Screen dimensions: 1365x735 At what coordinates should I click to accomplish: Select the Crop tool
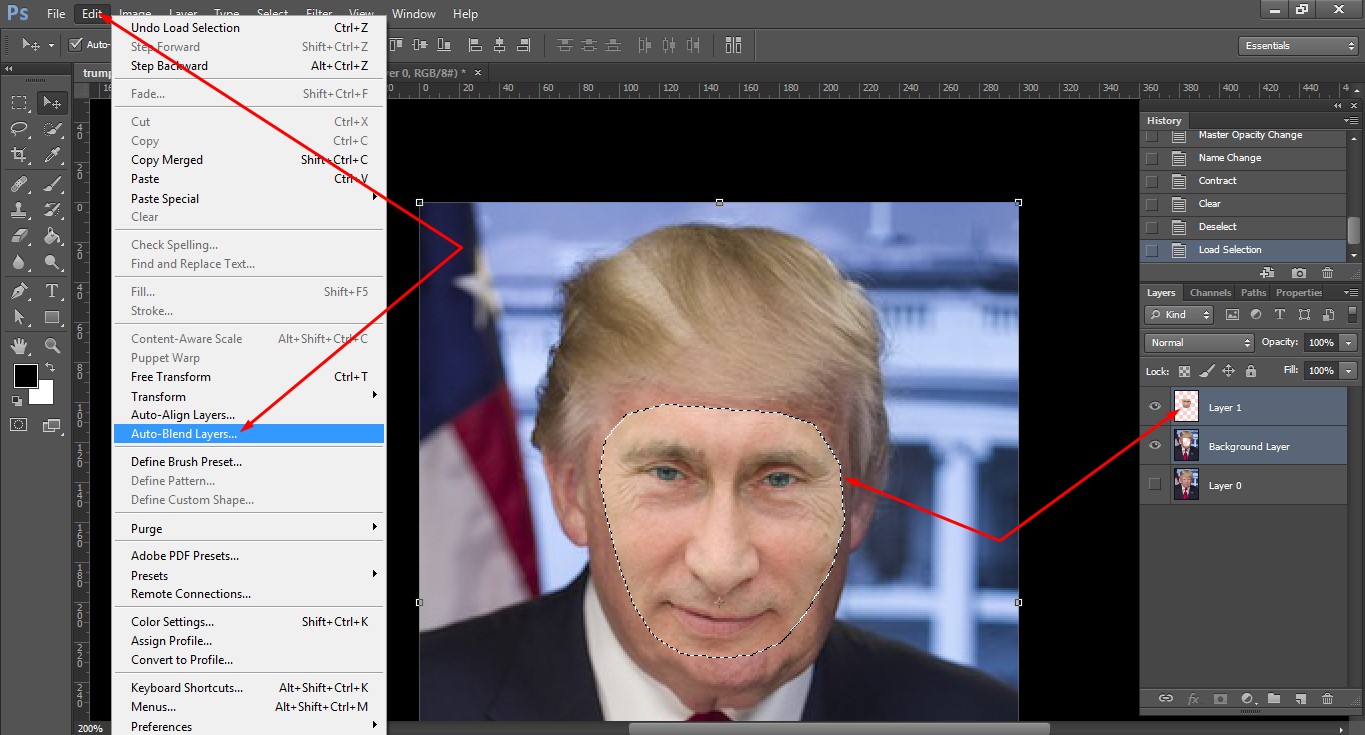pyautogui.click(x=19, y=155)
